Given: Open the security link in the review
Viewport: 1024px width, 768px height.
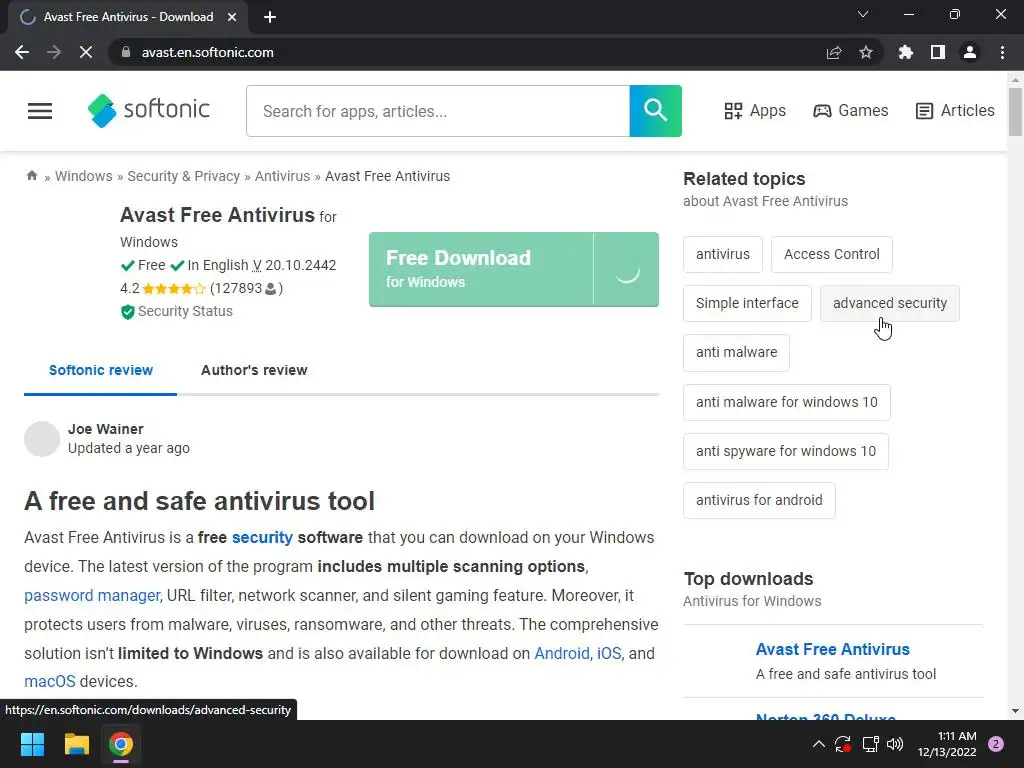Looking at the screenshot, I should [x=262, y=537].
